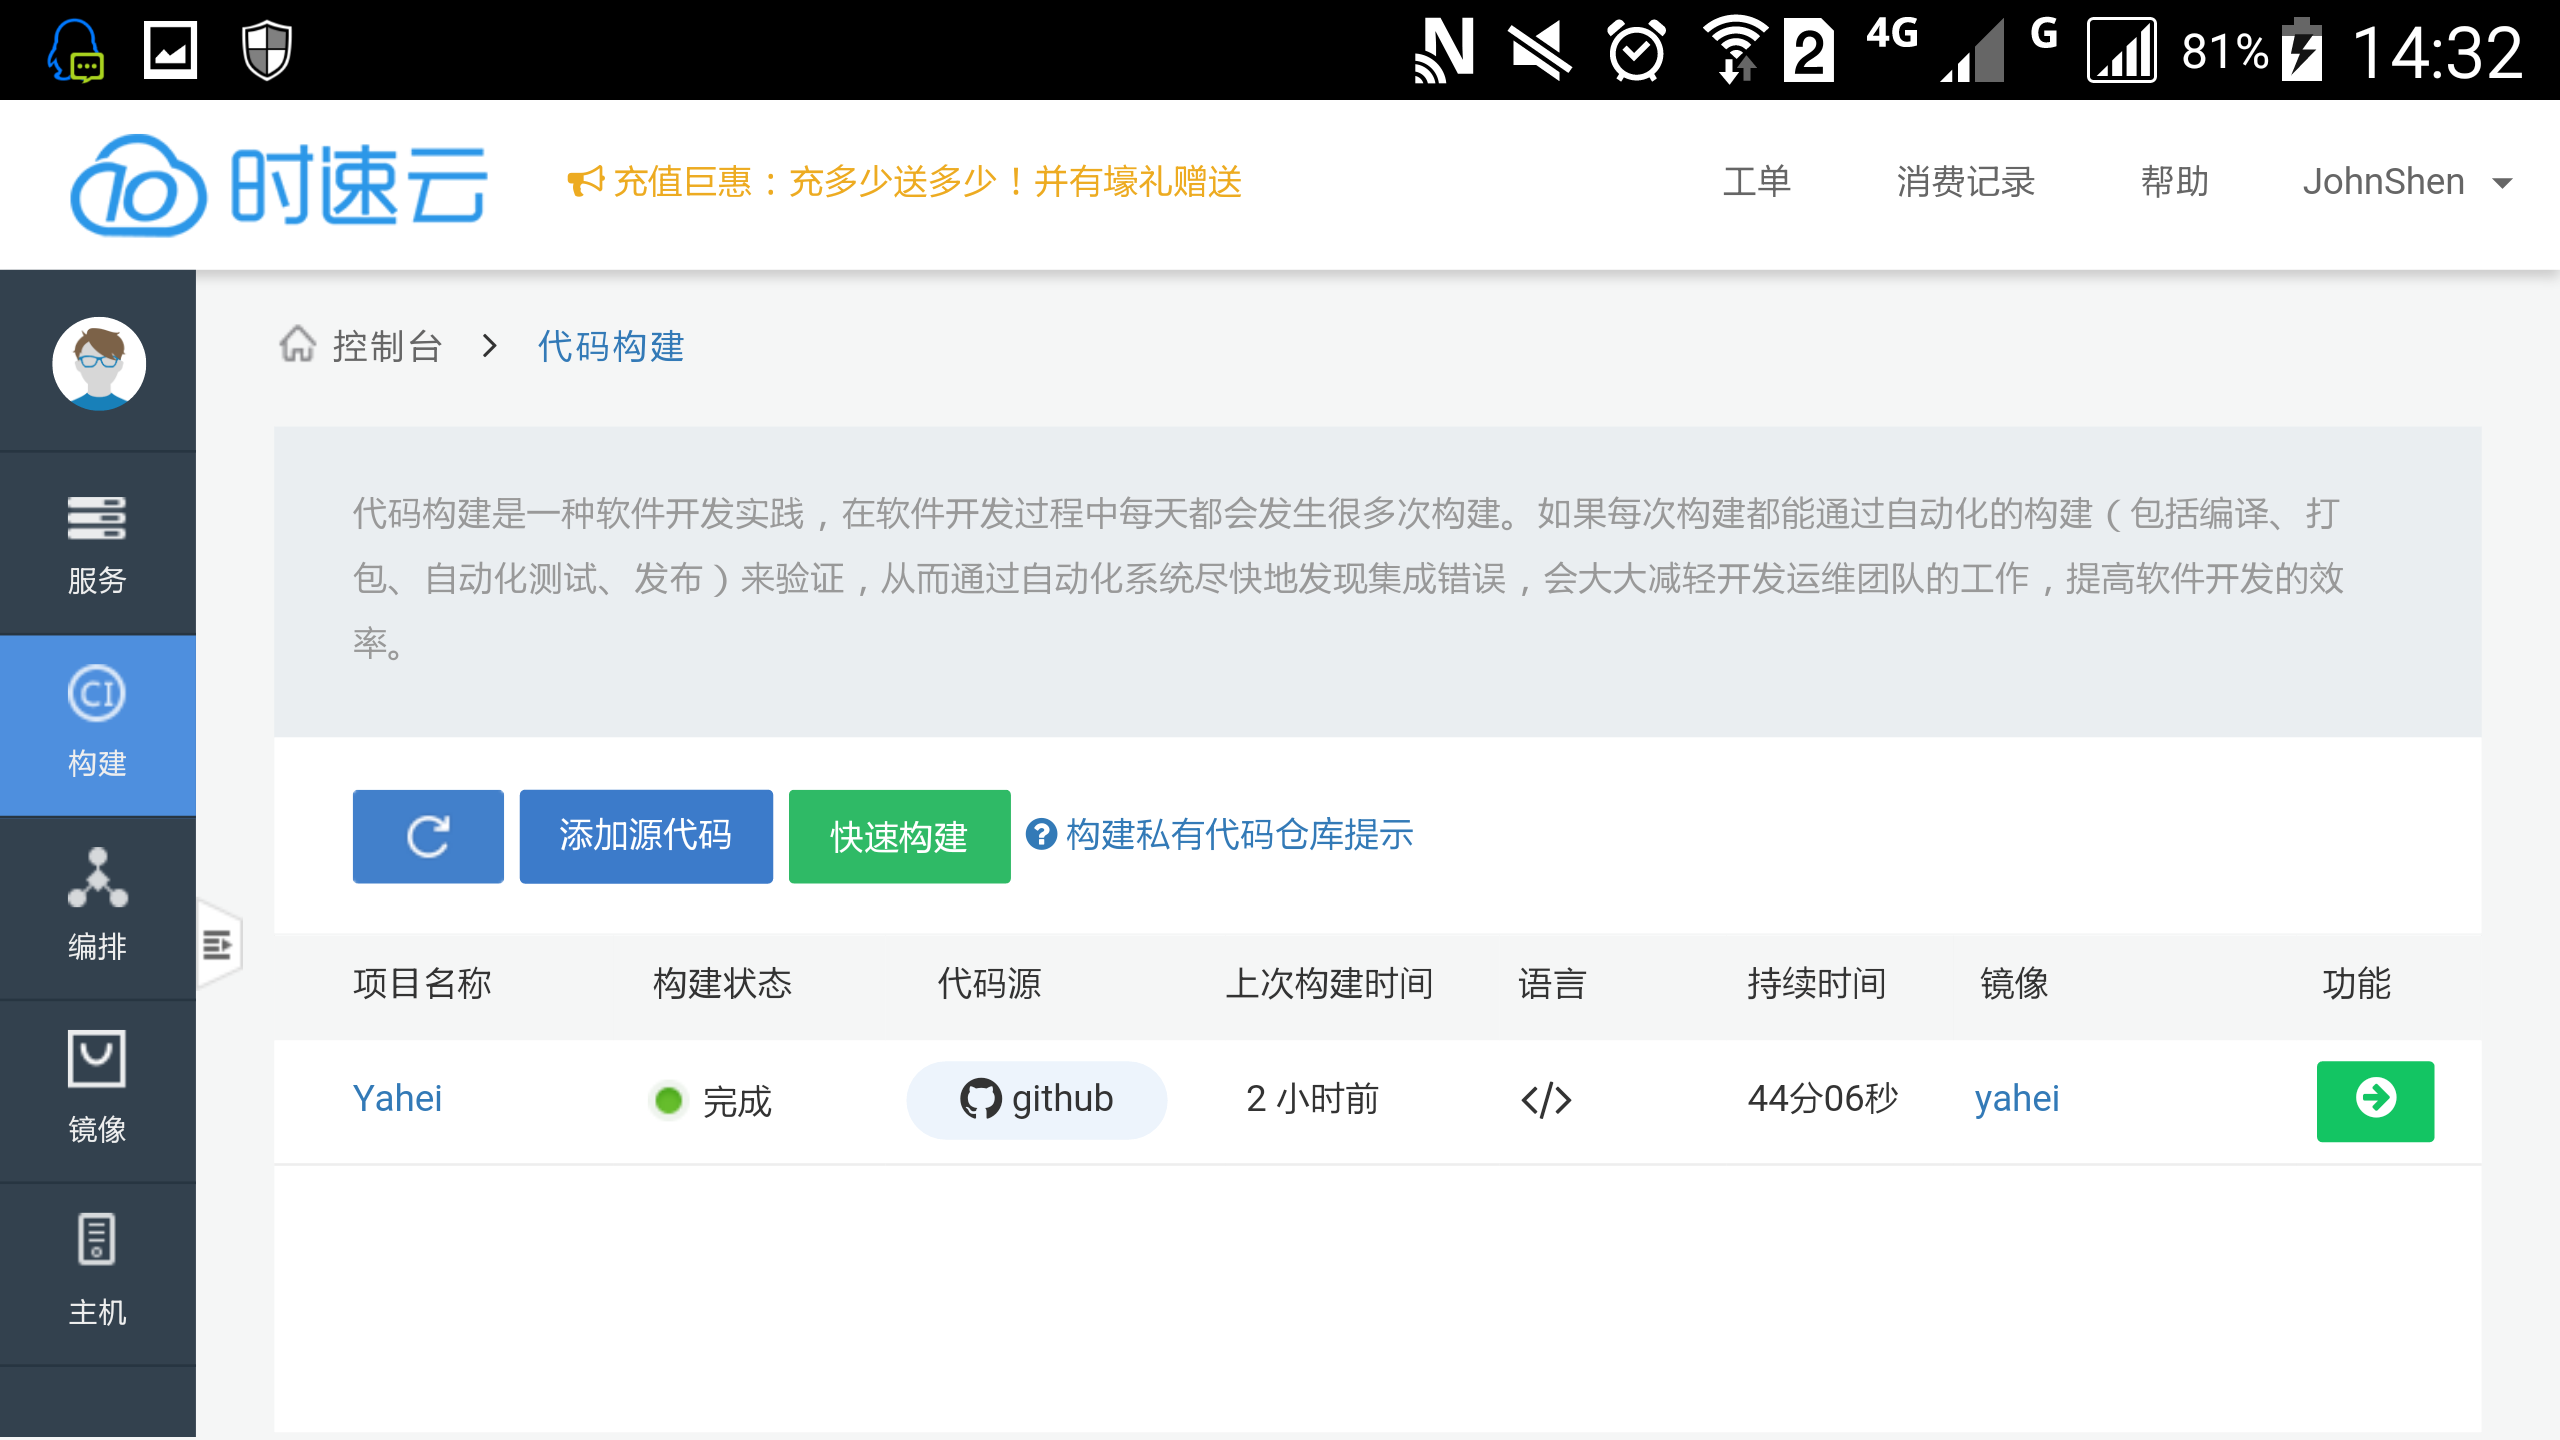Open the 服务 services sidebar section

click(97, 543)
